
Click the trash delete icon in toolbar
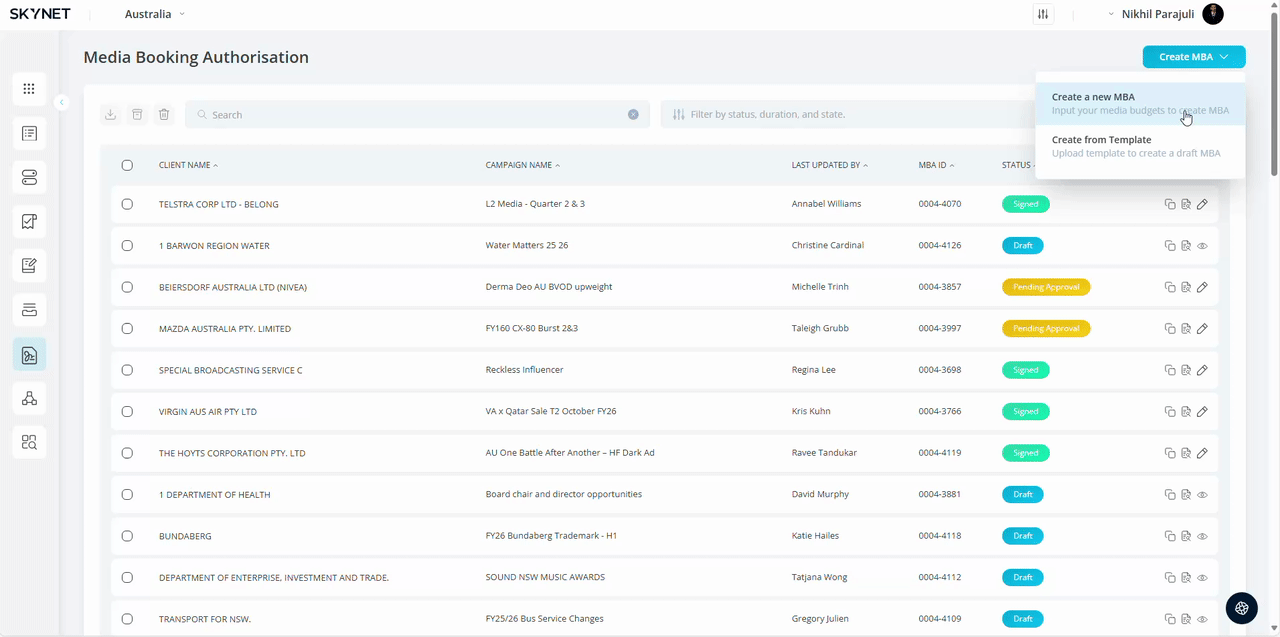[164, 115]
